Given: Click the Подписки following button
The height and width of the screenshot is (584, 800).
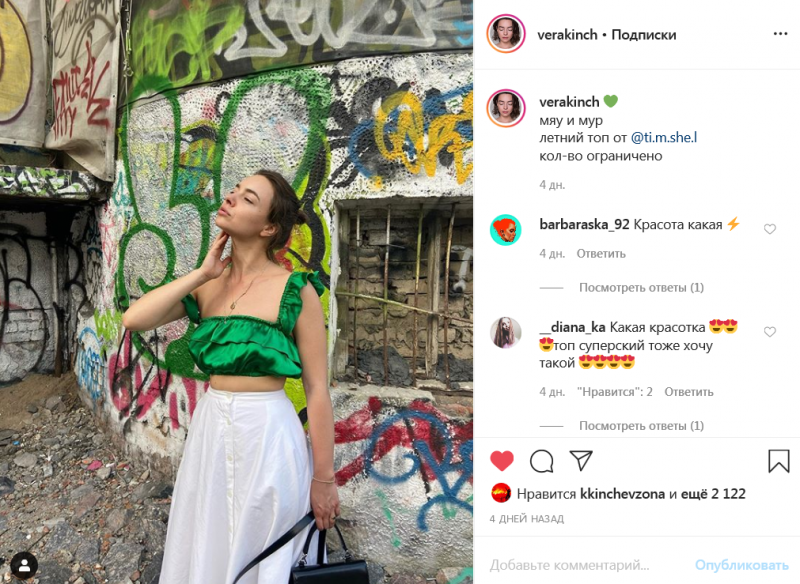Looking at the screenshot, I should (643, 35).
